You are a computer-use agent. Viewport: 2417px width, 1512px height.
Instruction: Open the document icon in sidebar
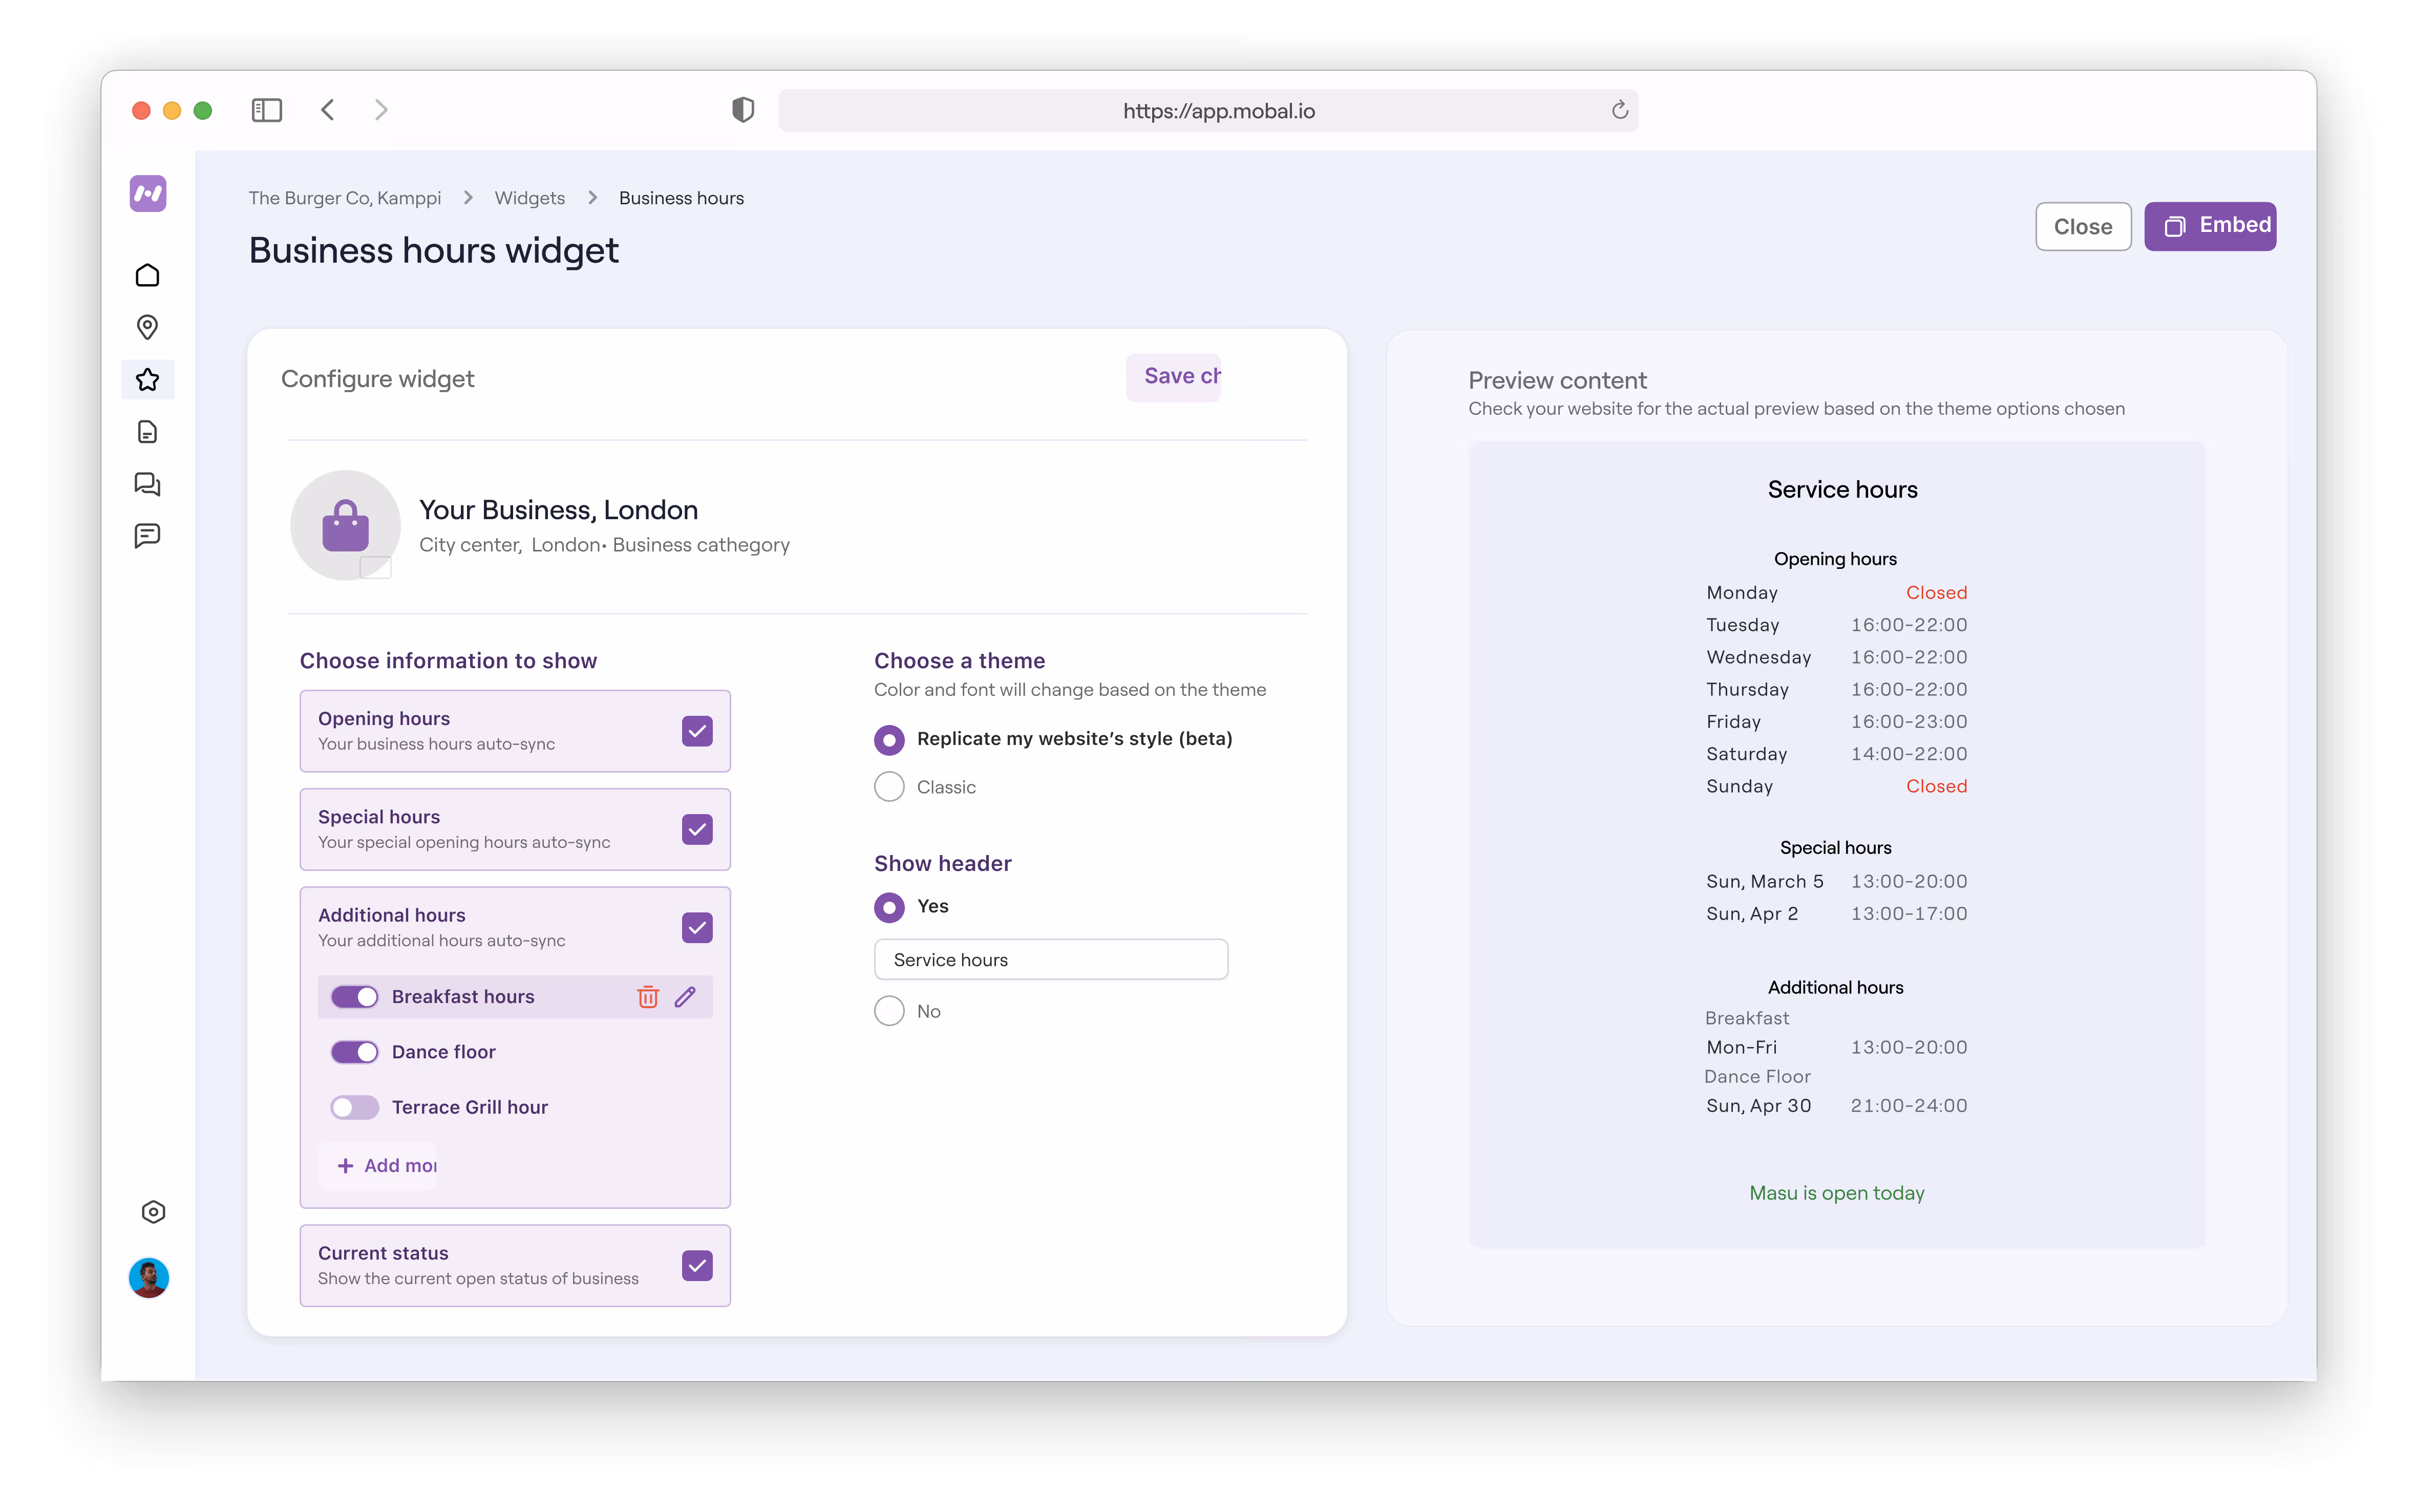[x=148, y=432]
